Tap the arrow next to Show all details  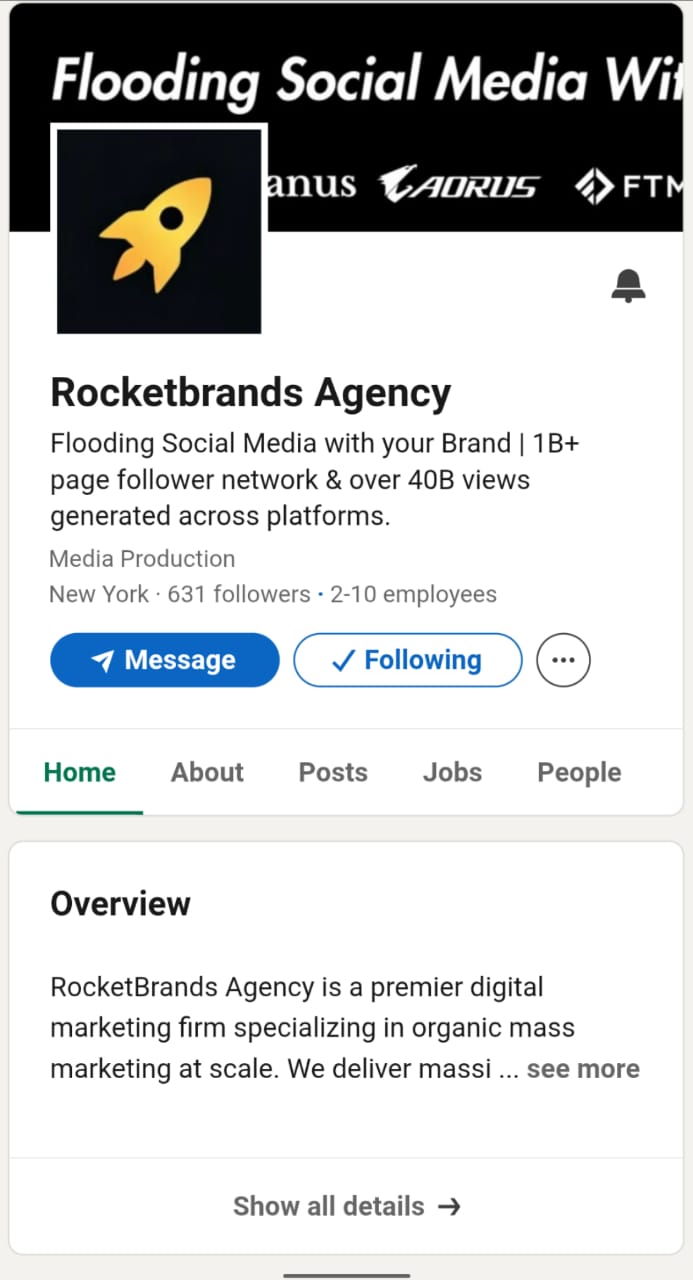(449, 1206)
